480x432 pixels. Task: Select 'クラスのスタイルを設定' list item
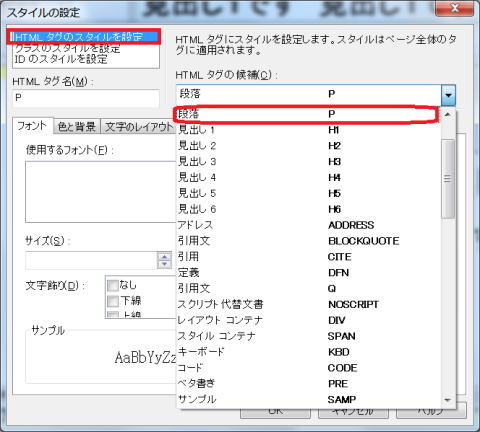click(86, 48)
